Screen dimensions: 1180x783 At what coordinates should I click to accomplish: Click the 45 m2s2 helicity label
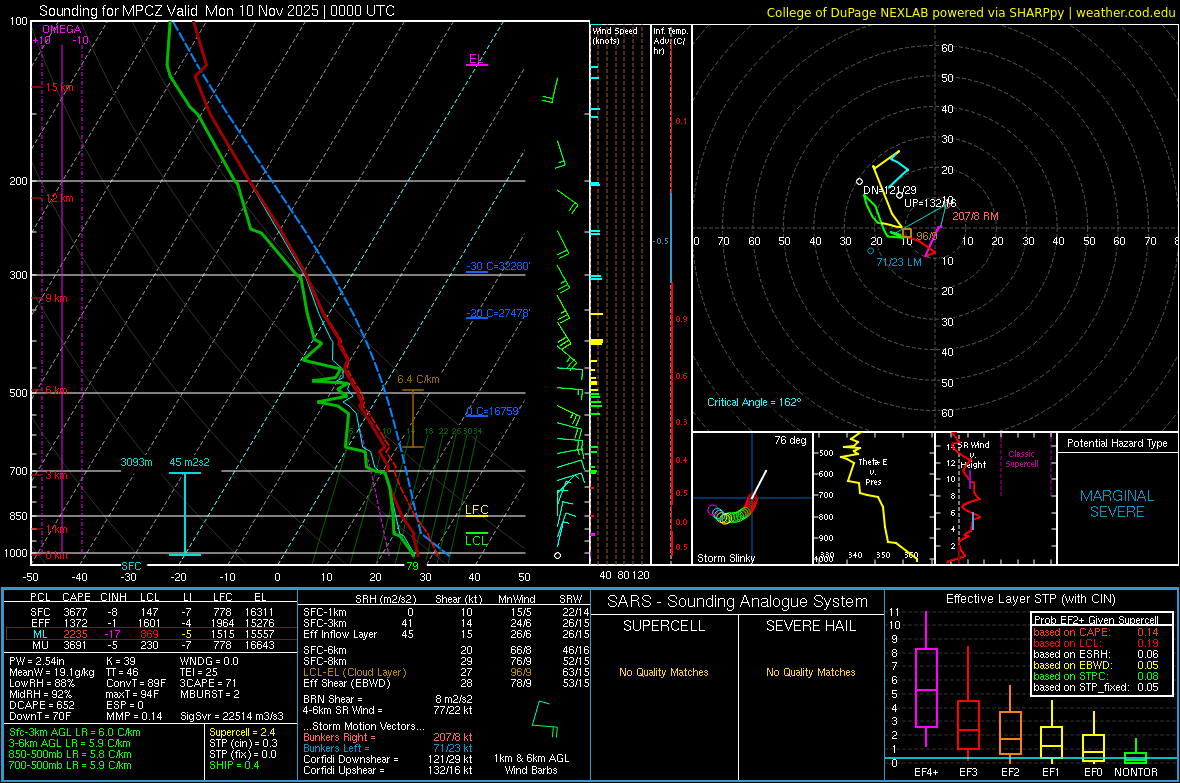click(190, 462)
